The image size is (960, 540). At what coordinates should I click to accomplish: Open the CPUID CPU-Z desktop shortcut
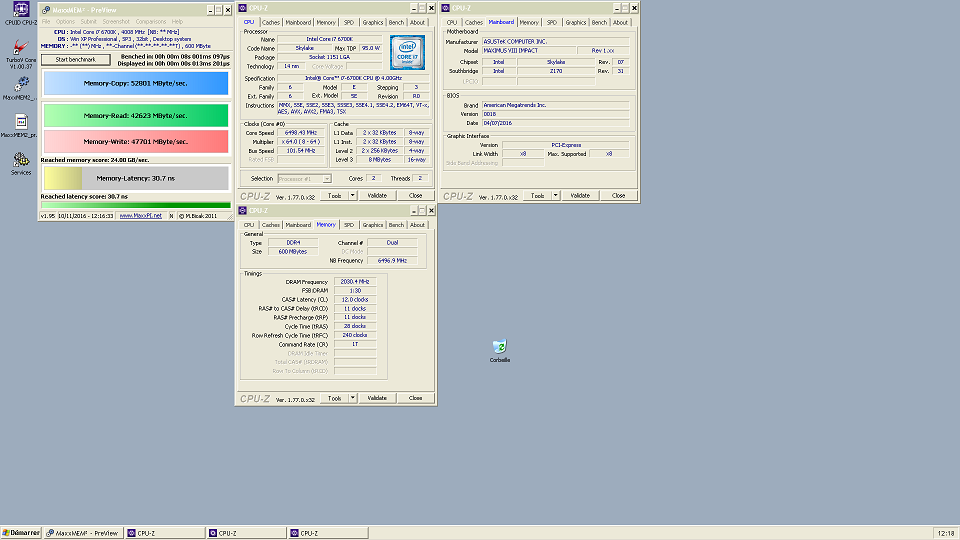[x=21, y=13]
